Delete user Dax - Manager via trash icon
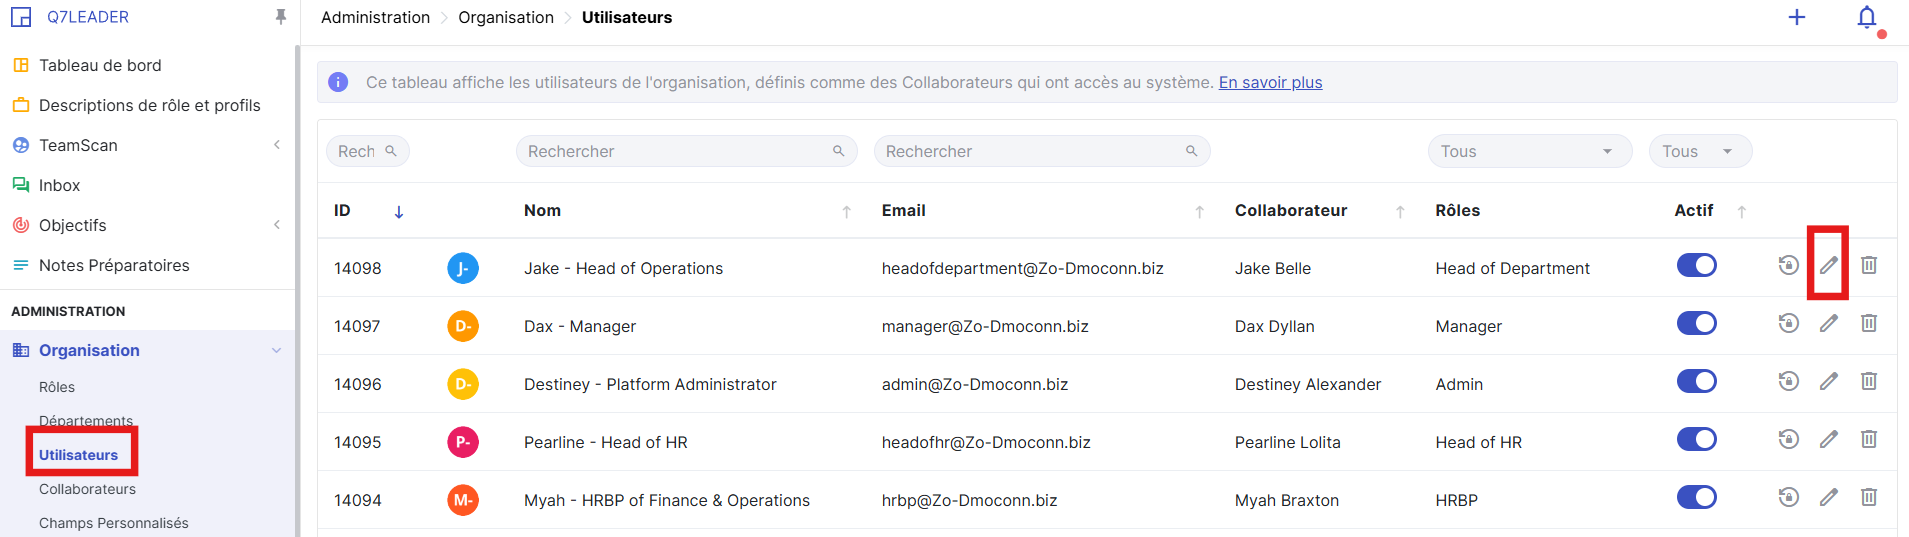This screenshot has width=1909, height=537. 1868,323
